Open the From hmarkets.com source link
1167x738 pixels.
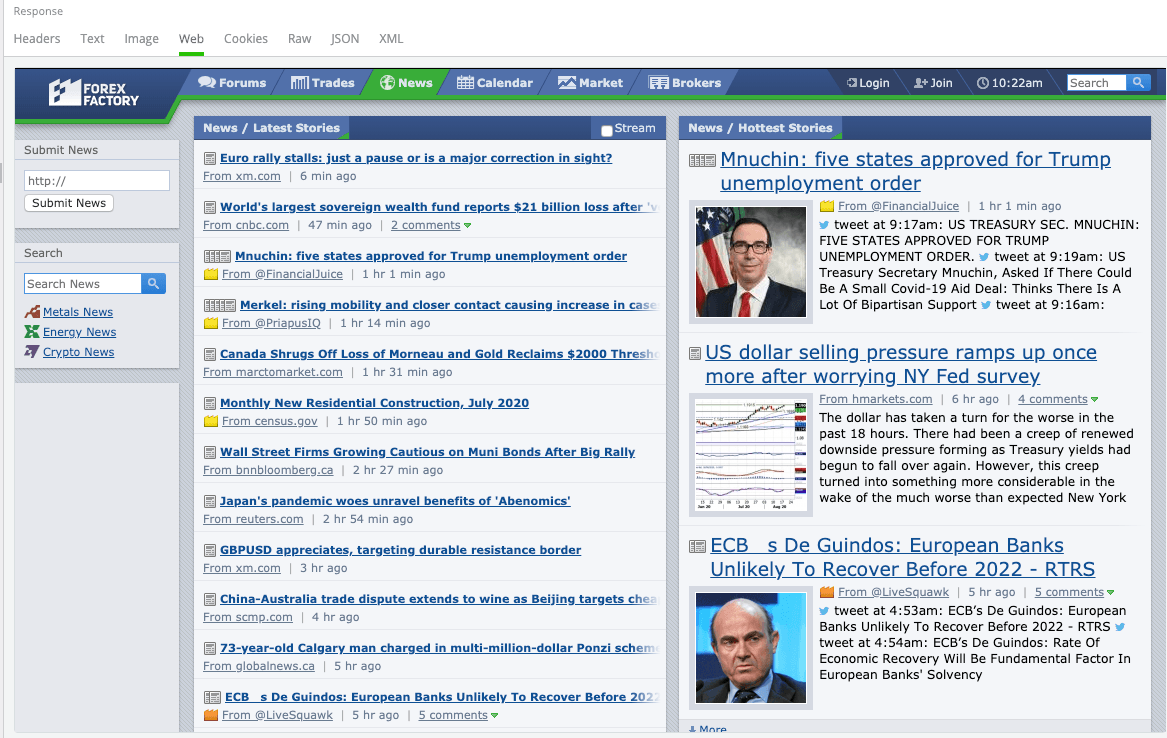click(x=876, y=400)
